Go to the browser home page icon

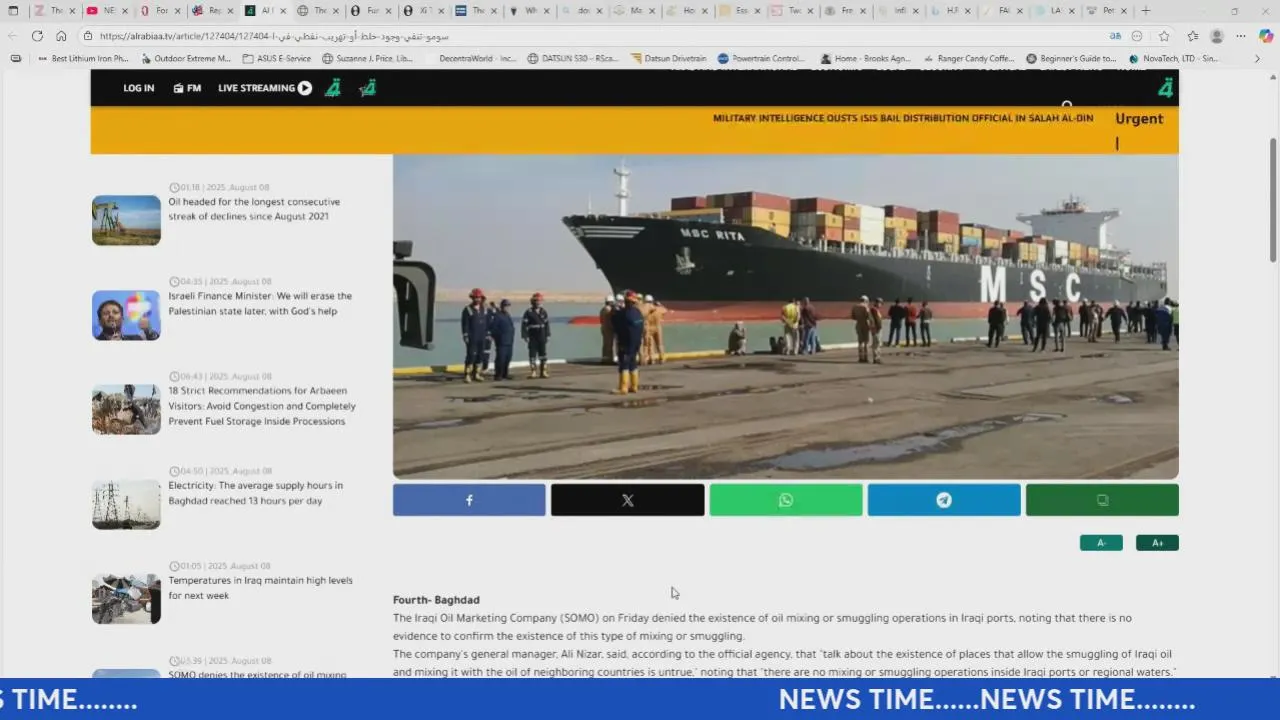[x=61, y=36]
